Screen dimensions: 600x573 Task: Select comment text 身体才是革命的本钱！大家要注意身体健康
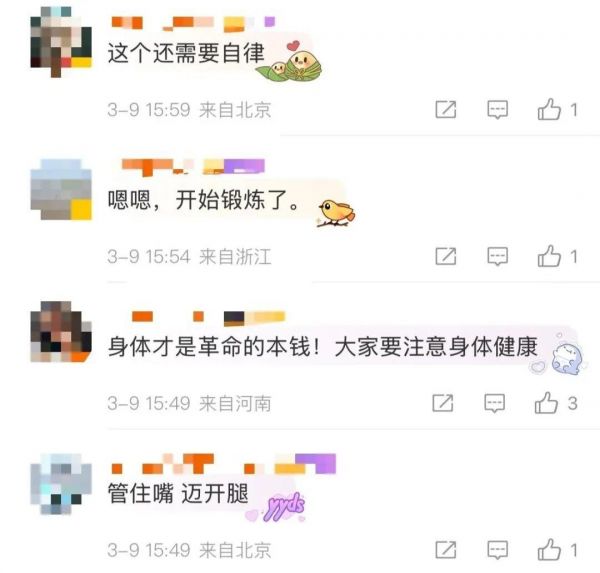point(323,347)
